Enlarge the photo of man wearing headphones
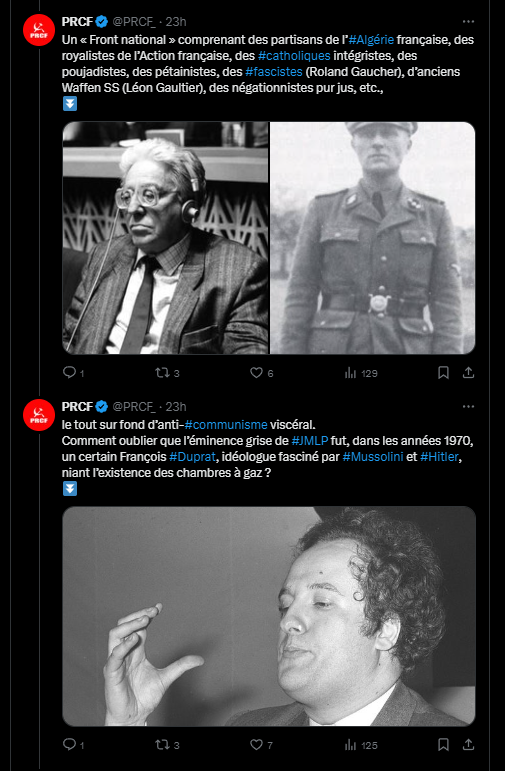This screenshot has height=771, width=505. click(x=165, y=238)
